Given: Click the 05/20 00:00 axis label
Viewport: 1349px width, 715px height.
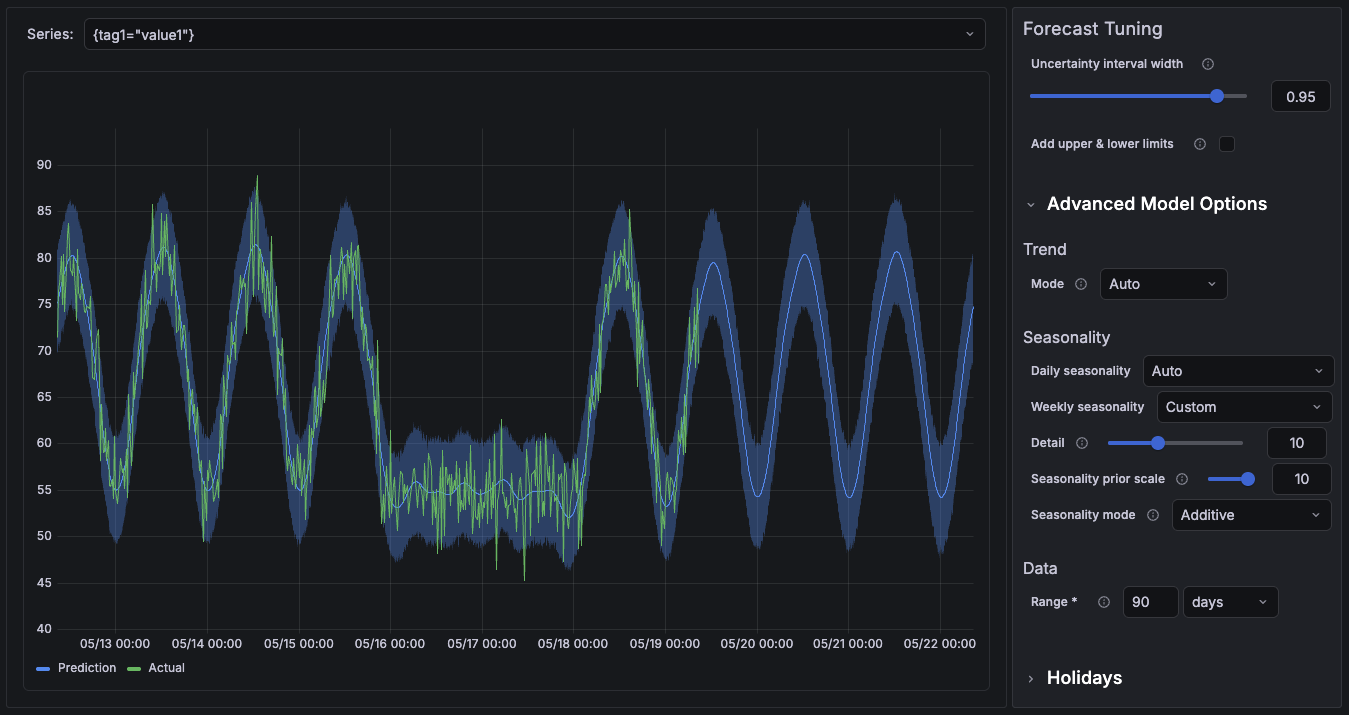Looking at the screenshot, I should 758,644.
